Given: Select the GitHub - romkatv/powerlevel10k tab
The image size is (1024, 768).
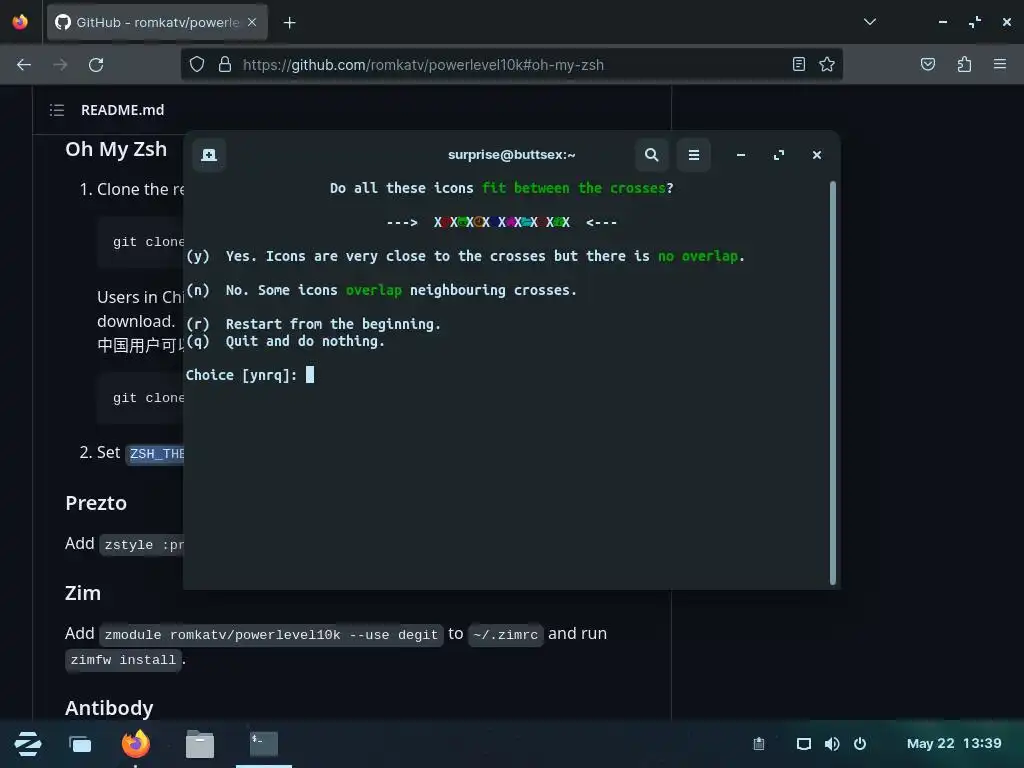Looking at the screenshot, I should (157, 22).
